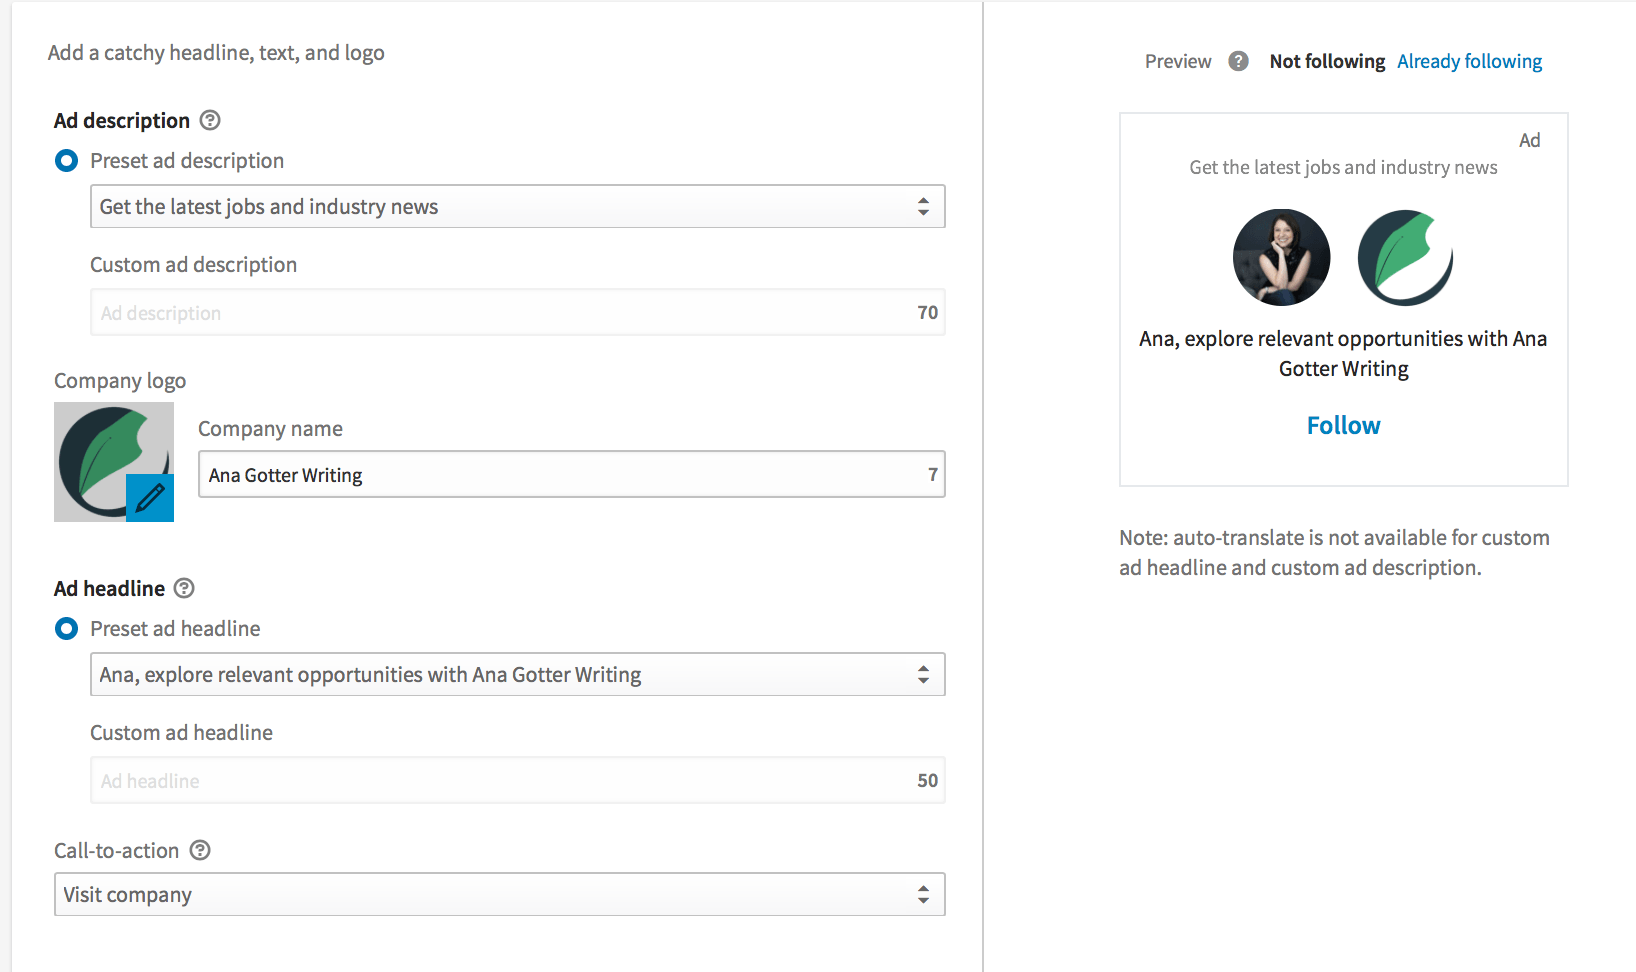Click the Custom ad headline input field

pyautogui.click(x=517, y=781)
